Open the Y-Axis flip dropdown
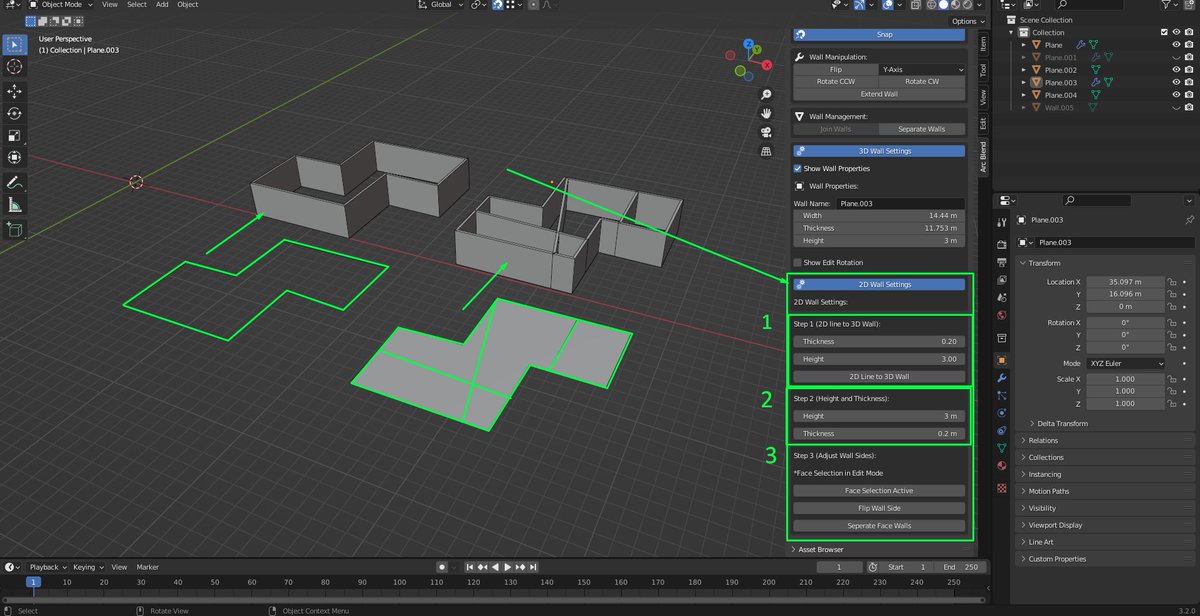The image size is (1200, 616). pos(922,70)
